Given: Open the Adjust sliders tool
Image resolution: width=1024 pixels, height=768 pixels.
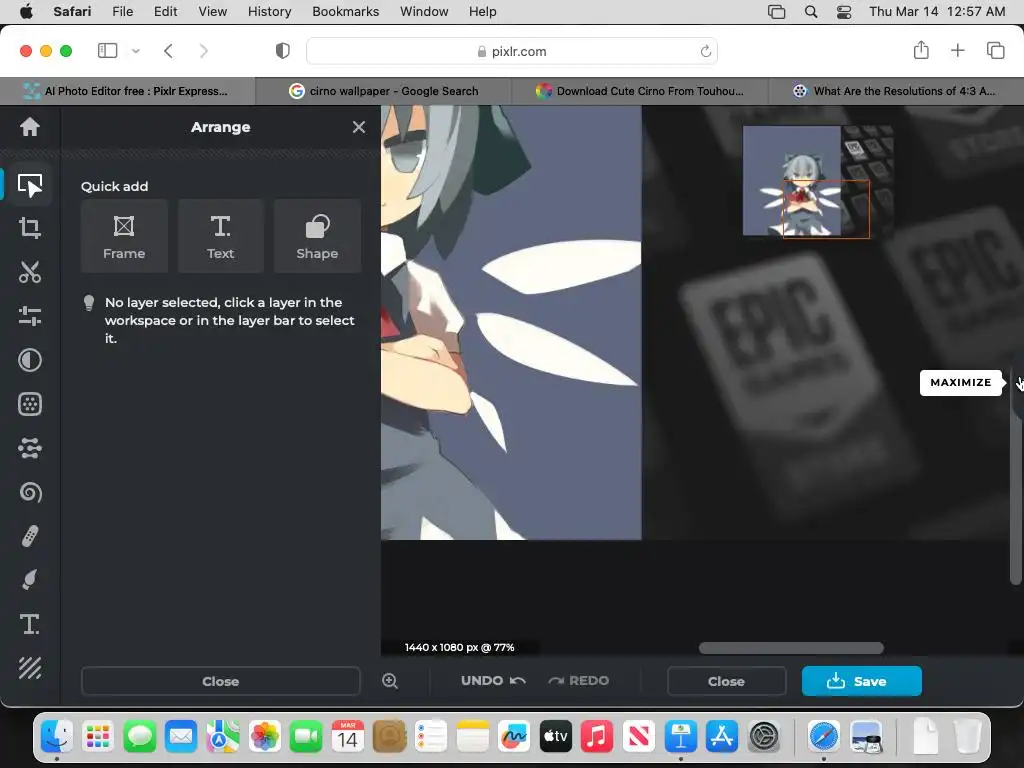Looking at the screenshot, I should pyautogui.click(x=29, y=316).
